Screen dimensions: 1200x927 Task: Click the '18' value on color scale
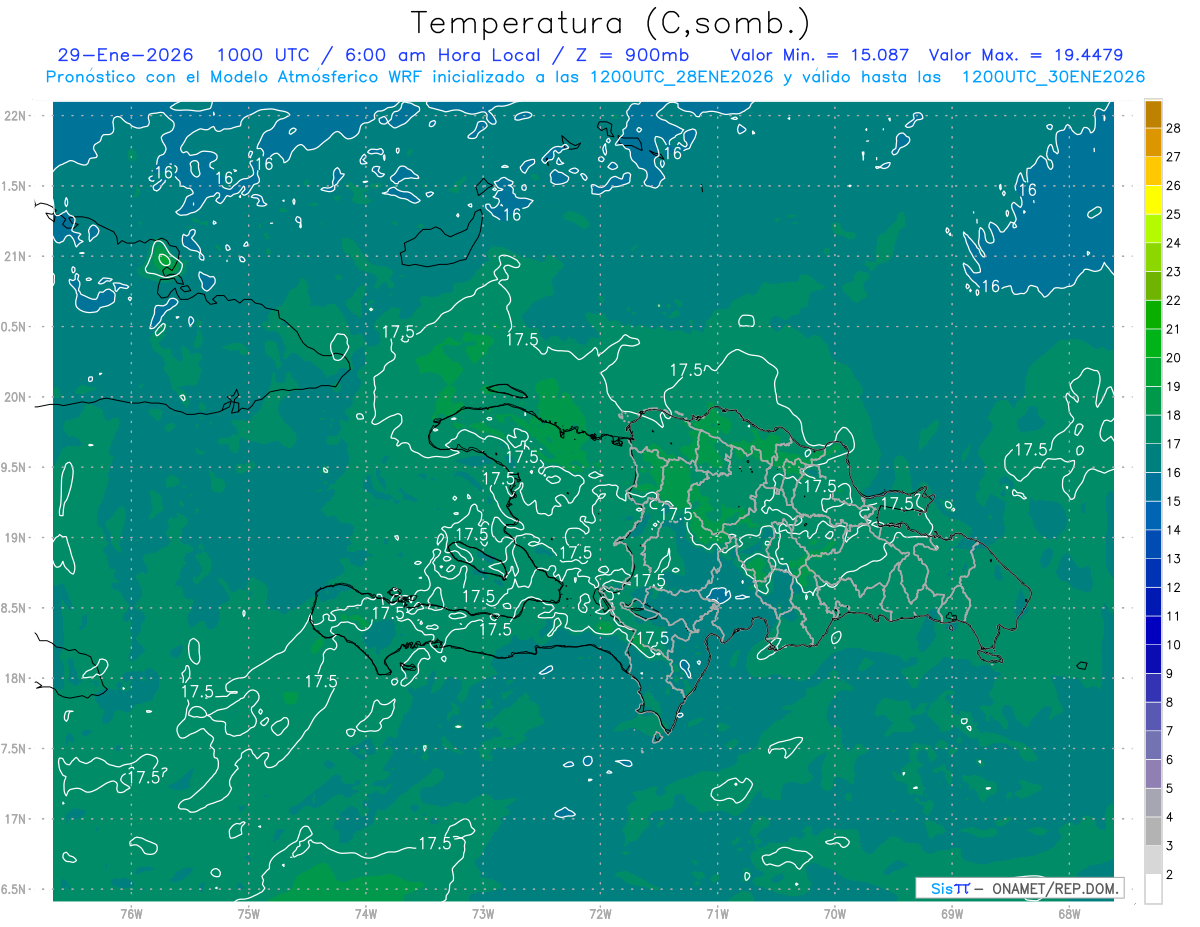[1174, 415]
